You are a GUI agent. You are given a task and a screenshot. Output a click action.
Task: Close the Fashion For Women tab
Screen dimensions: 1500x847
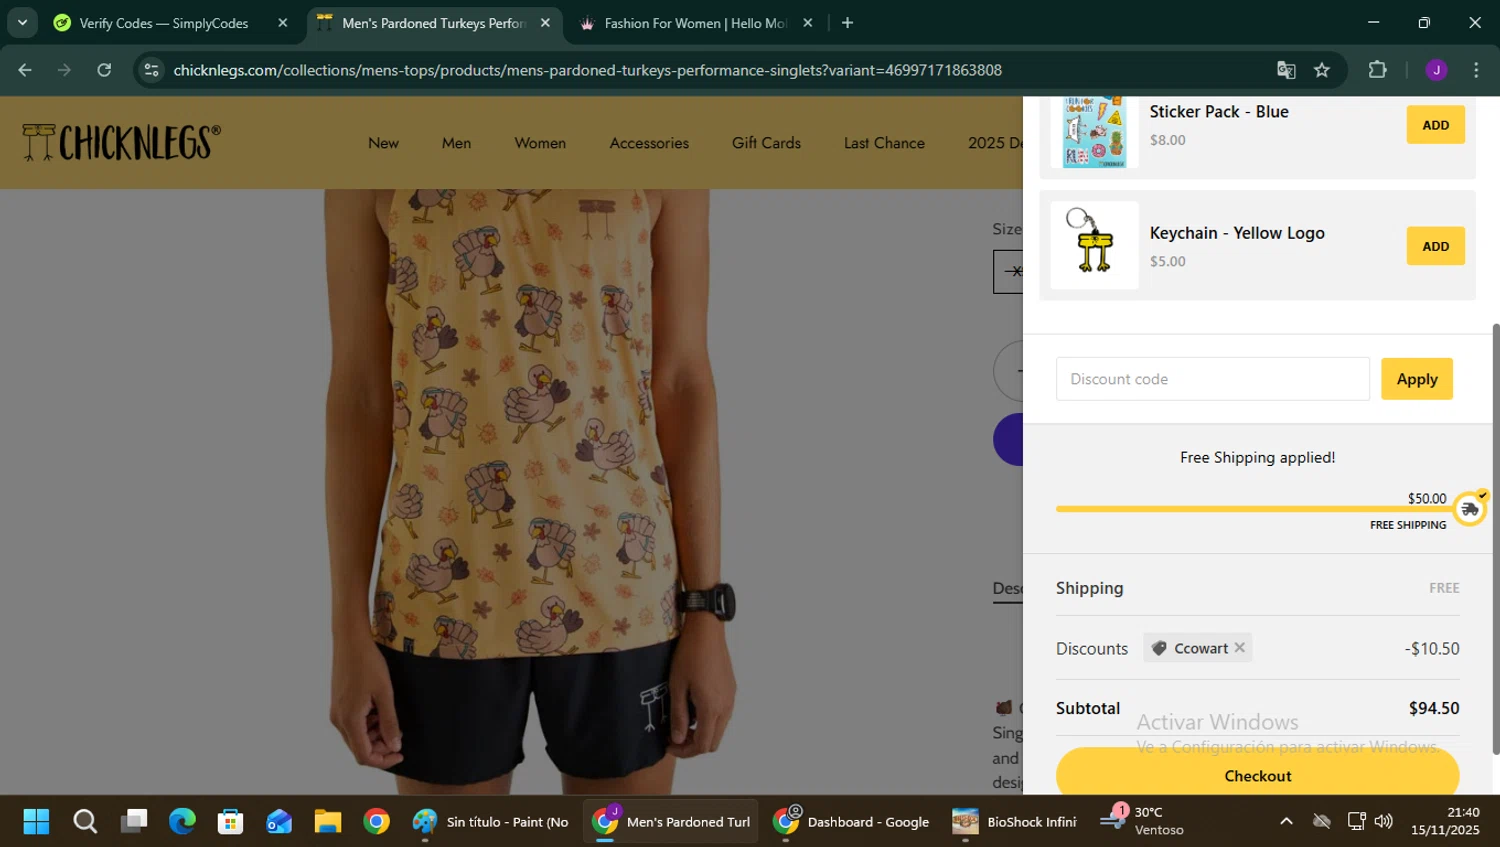point(808,23)
